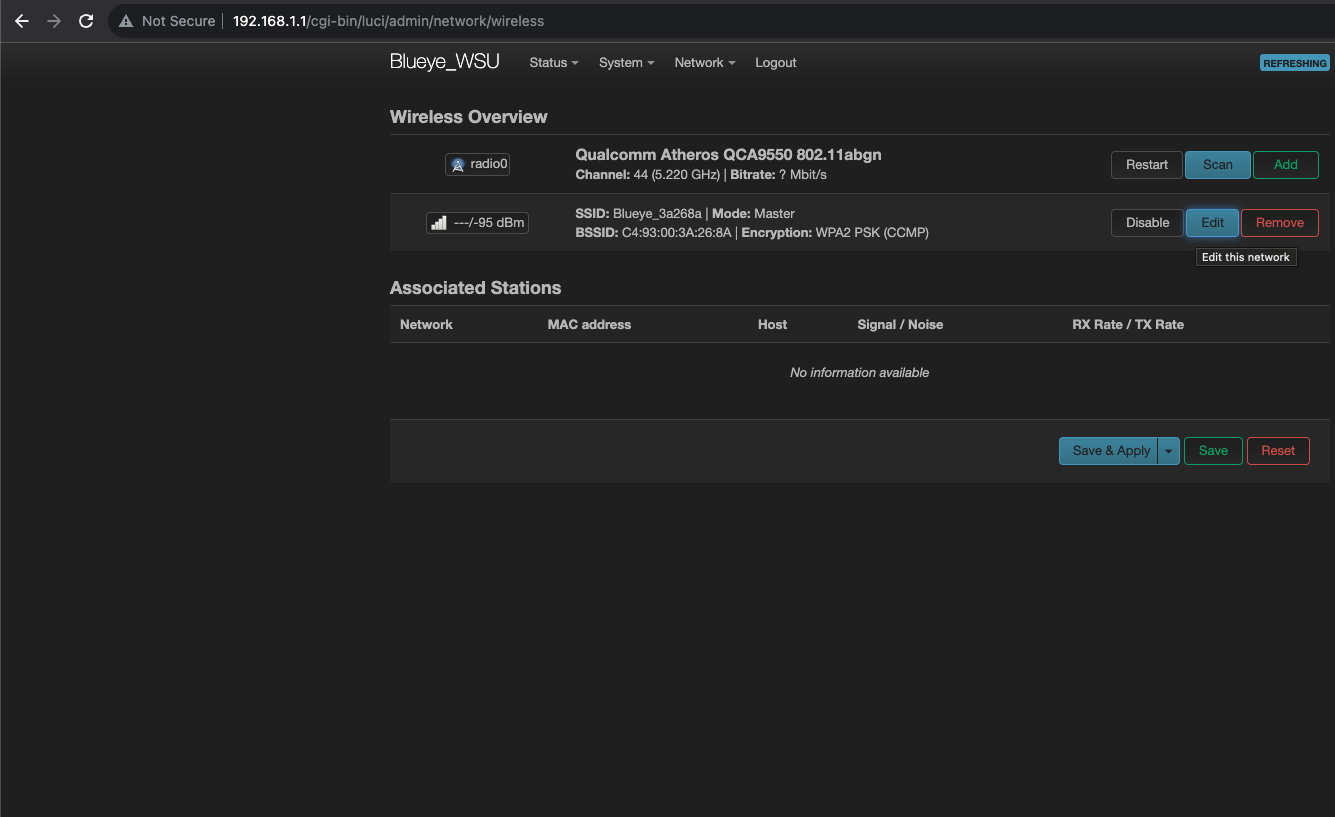Restart the radio0 wireless device
This screenshot has height=817, width=1335.
[1147, 165]
